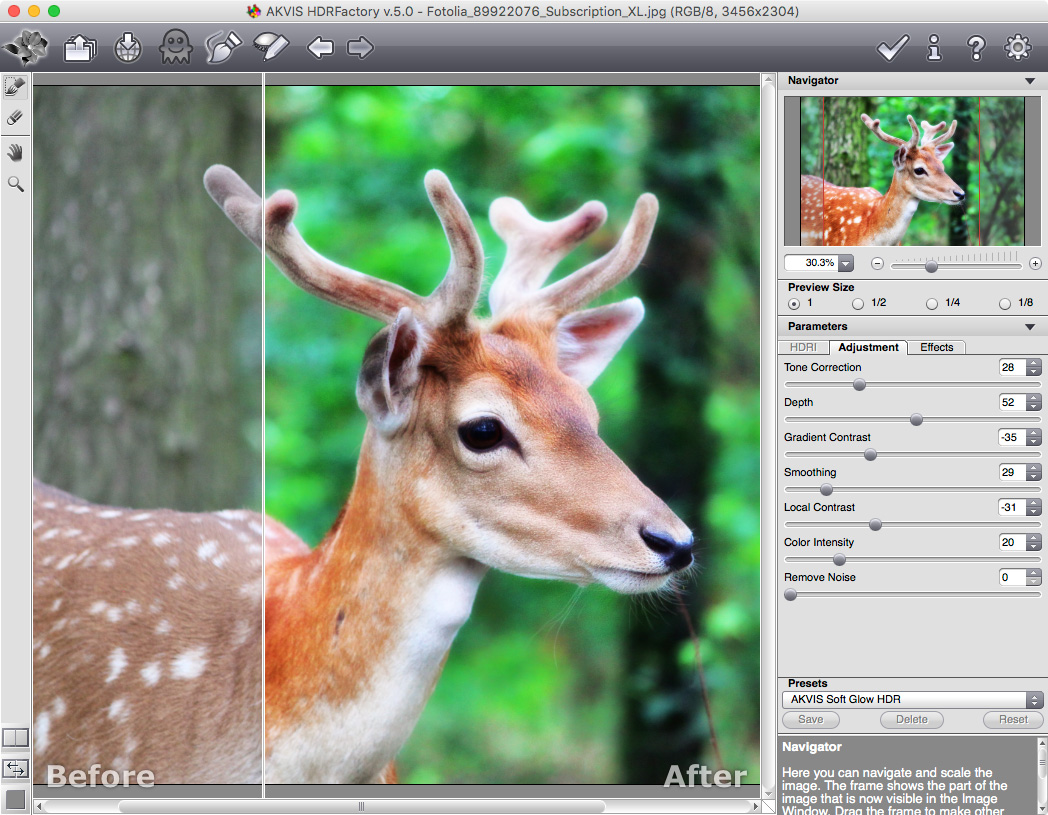Click the globe with down arrow icon
Screen dimensions: 1048x815
coord(128,47)
